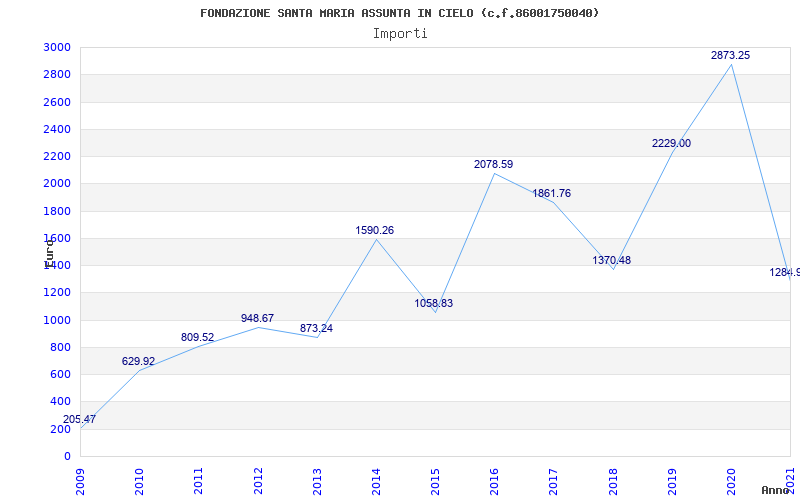The width and height of the screenshot is (800, 500).
Task: Click the 2013 x-axis year label
Action: pos(317,481)
